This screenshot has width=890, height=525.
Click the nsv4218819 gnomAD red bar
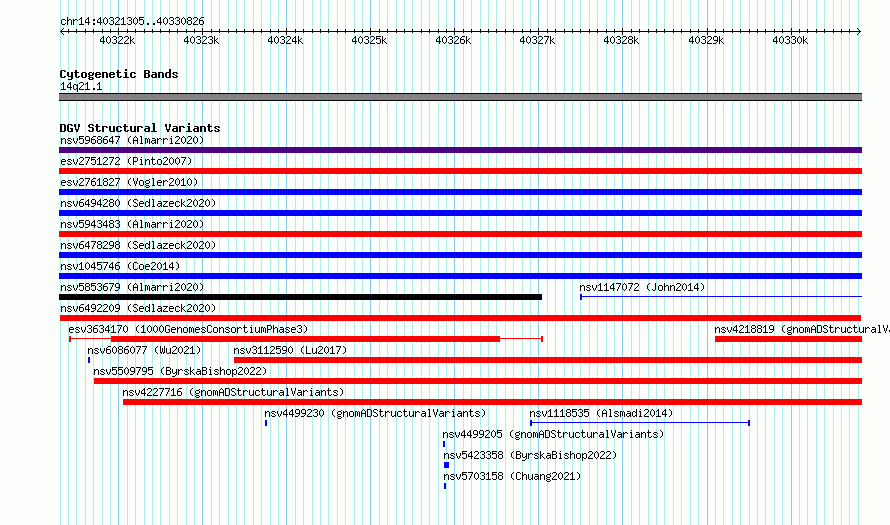pos(788,339)
